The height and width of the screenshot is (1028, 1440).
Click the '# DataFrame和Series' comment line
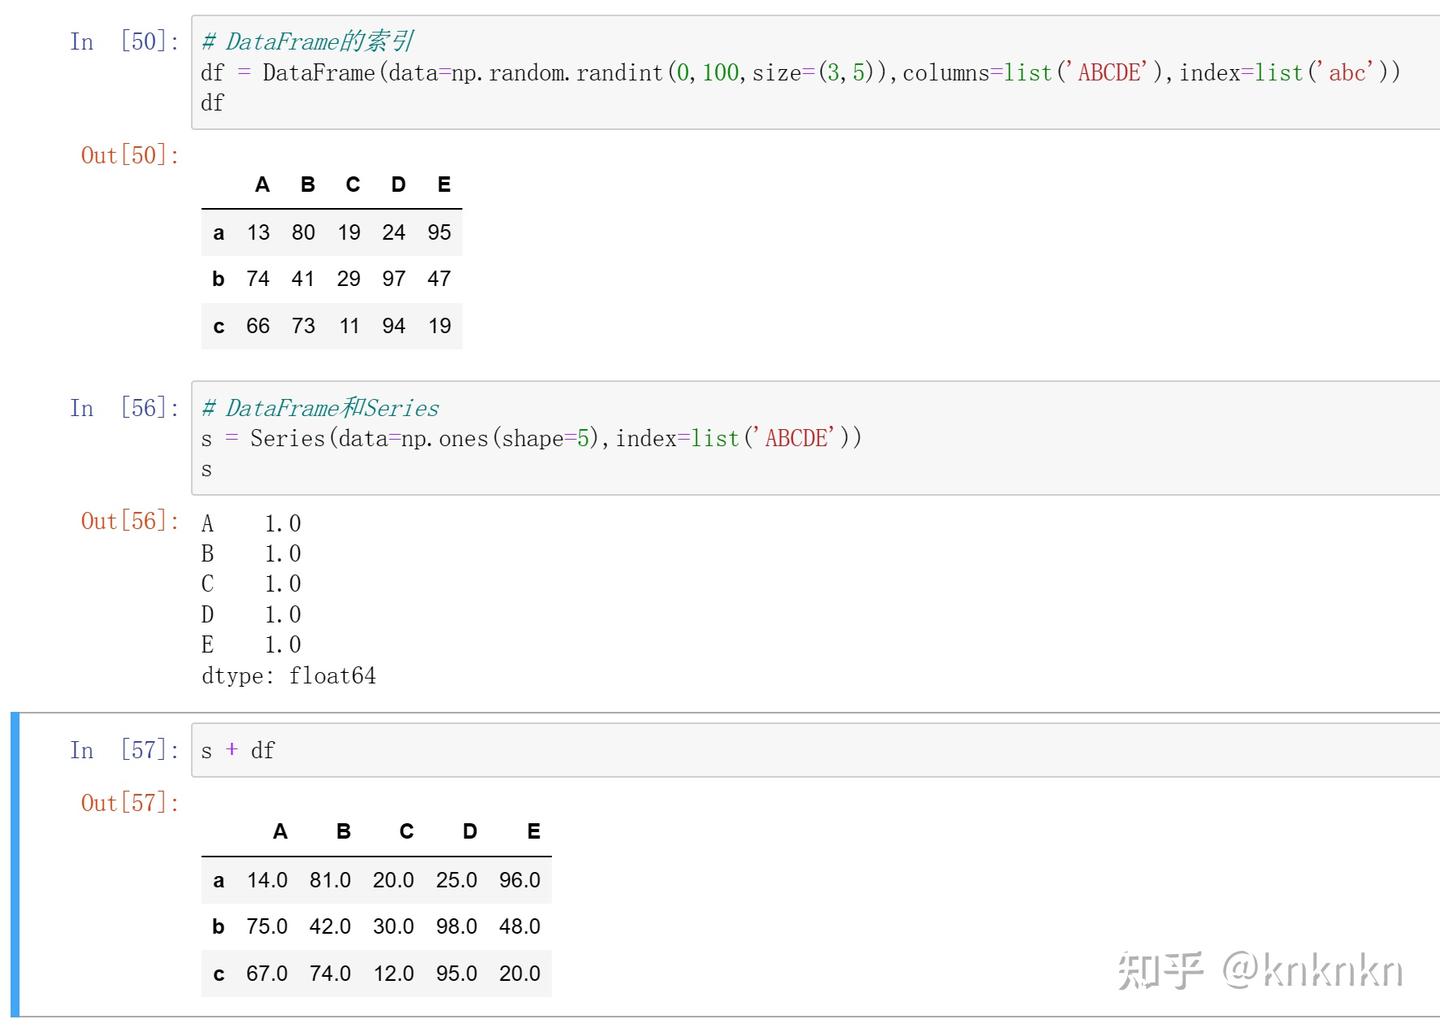[x=320, y=408]
